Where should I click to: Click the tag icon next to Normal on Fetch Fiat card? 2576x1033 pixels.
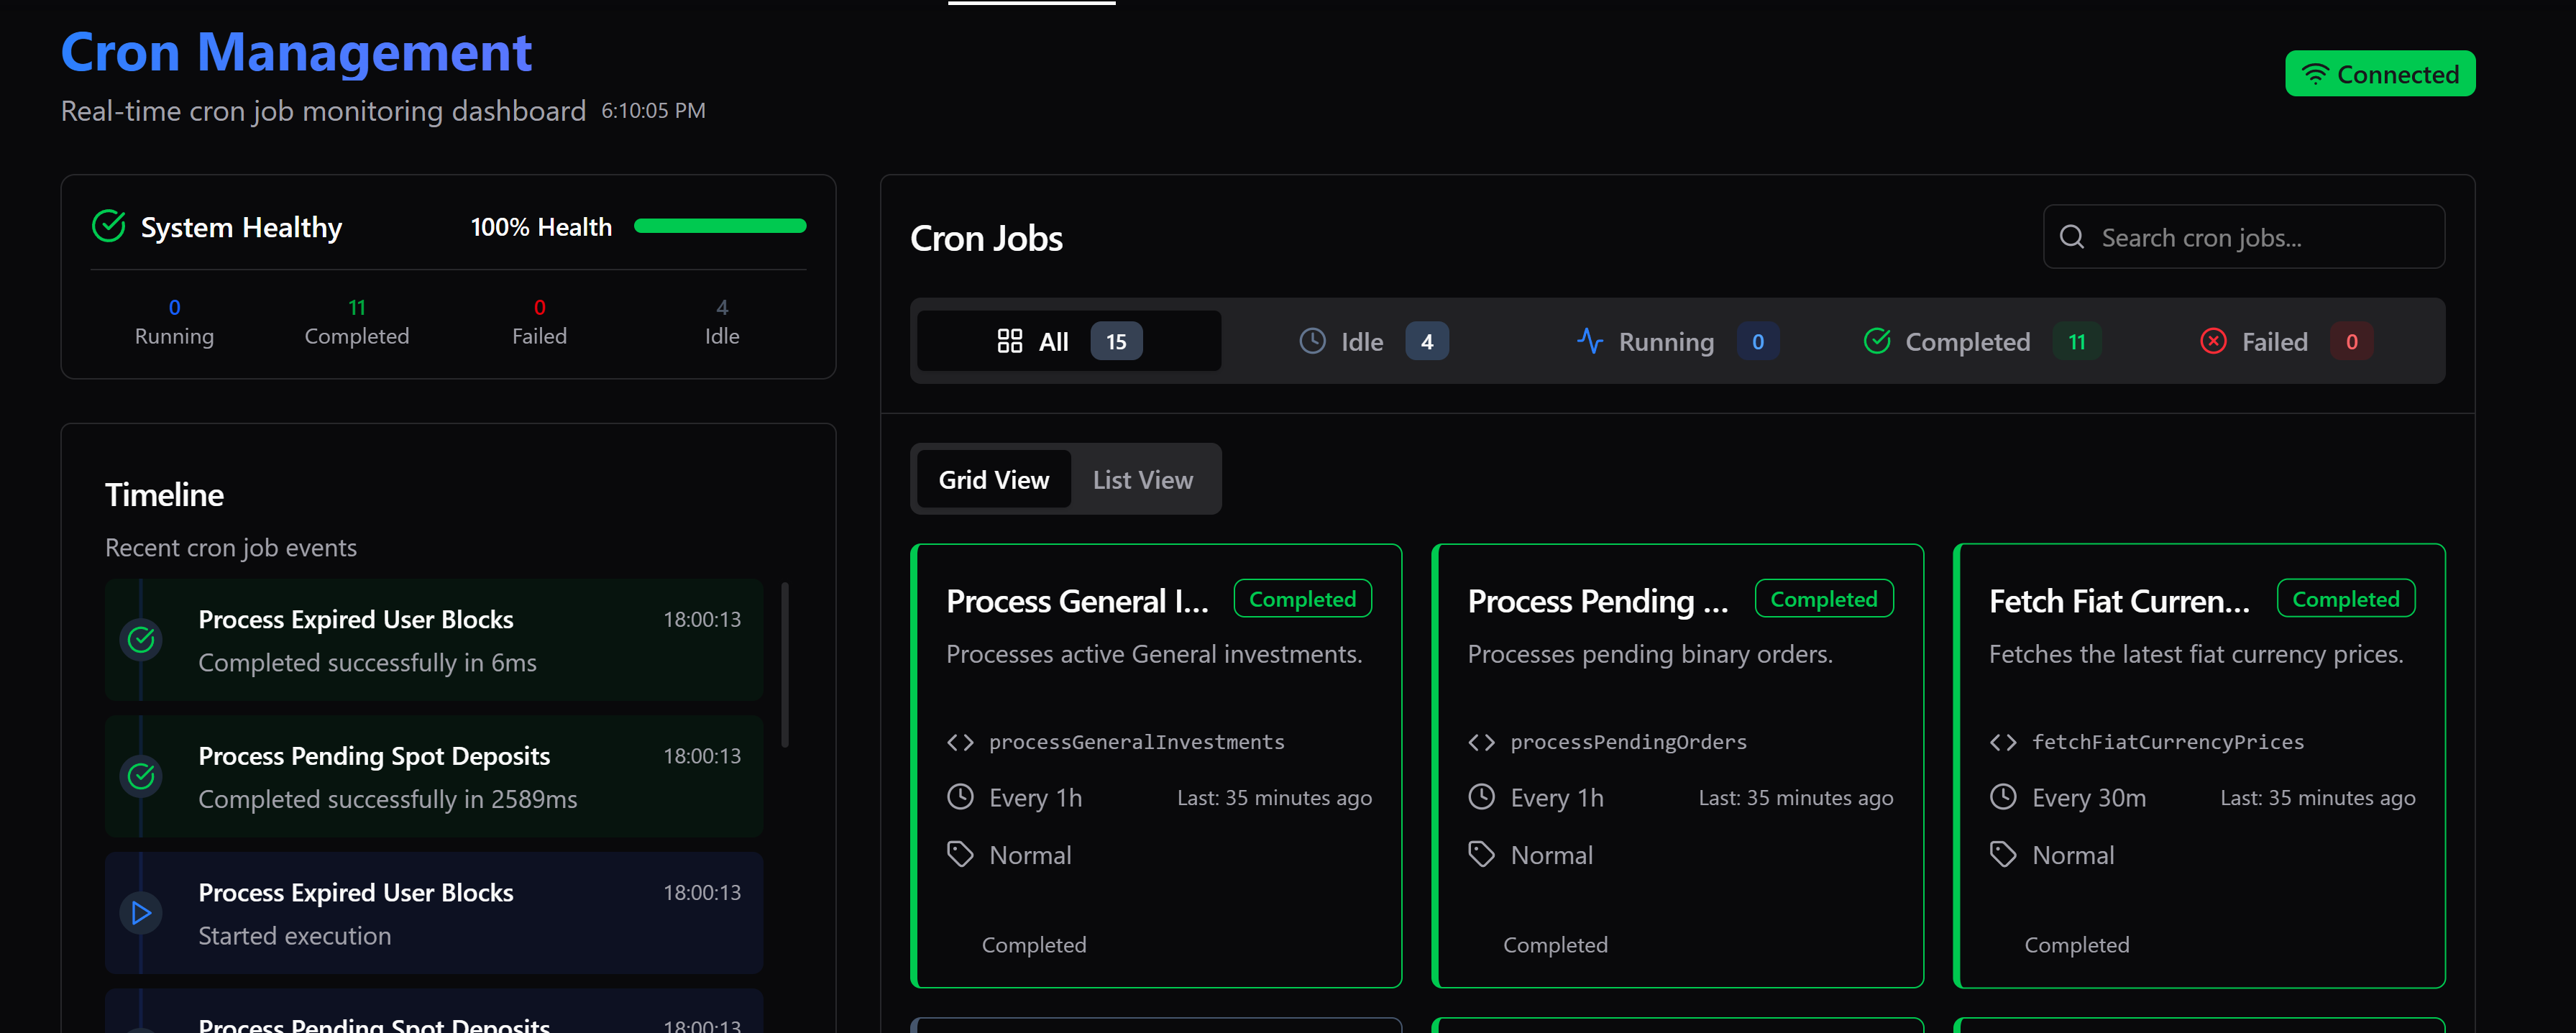[2003, 853]
